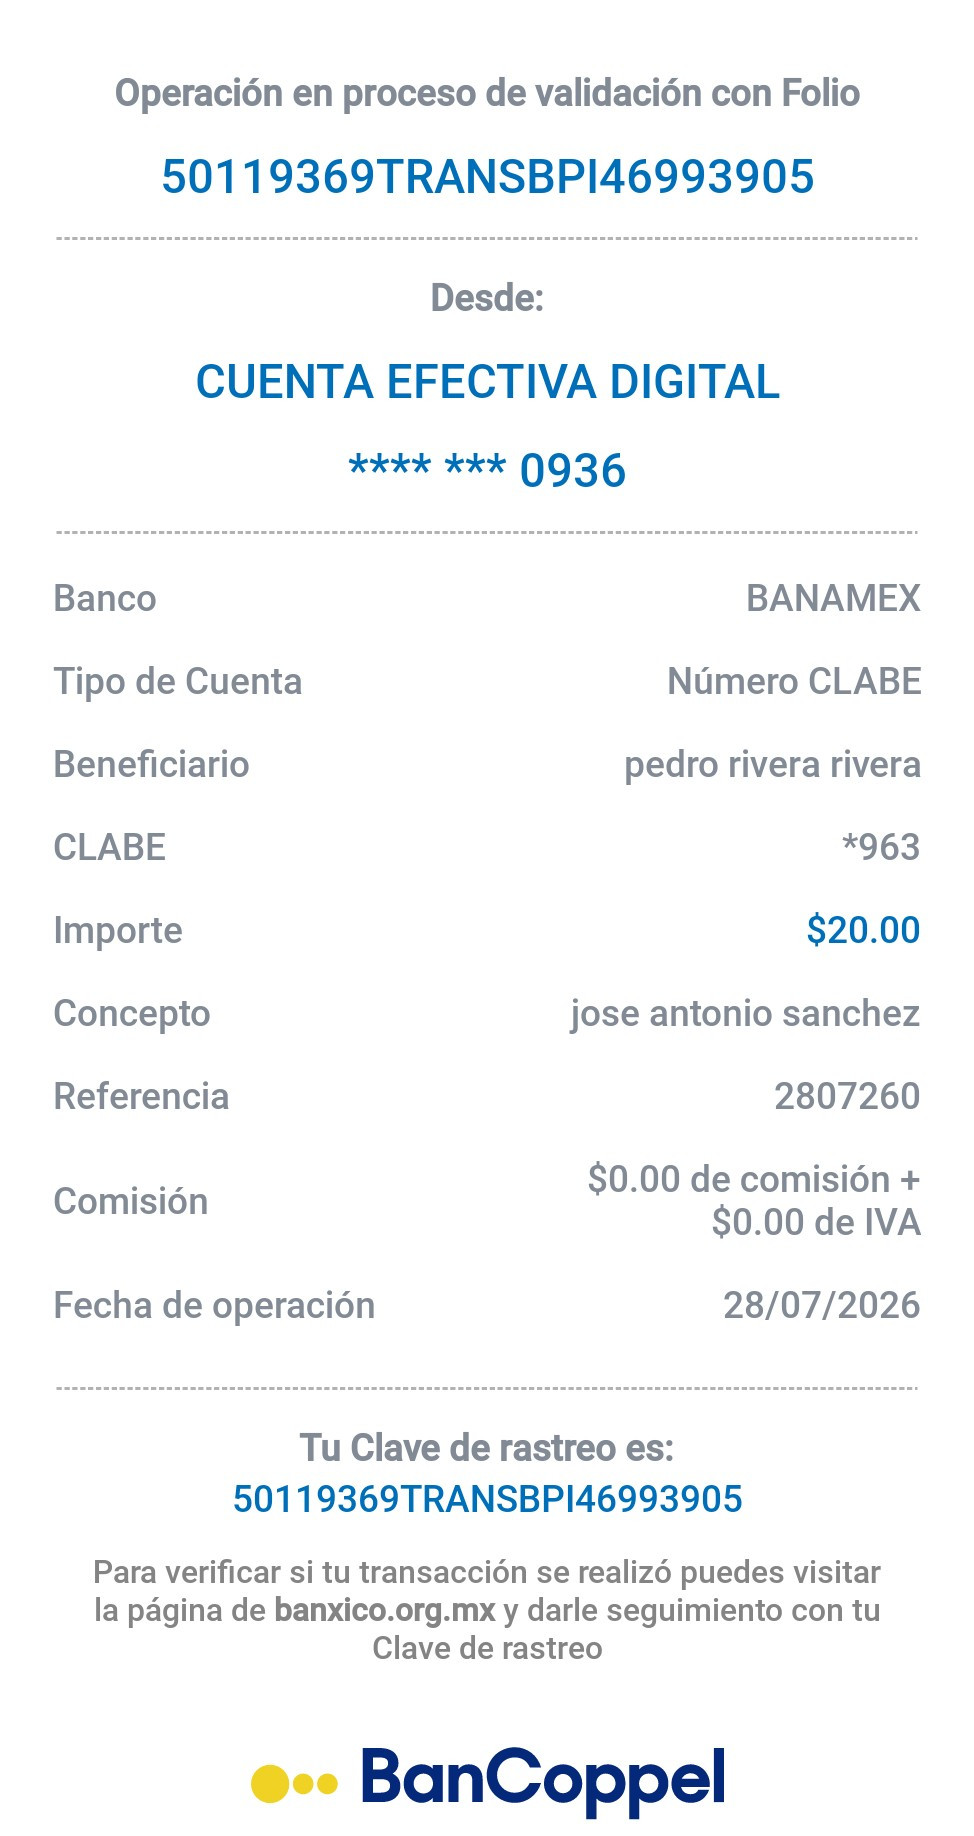Click the Fecha de operación label
974x1836 pixels.
[x=214, y=1306]
